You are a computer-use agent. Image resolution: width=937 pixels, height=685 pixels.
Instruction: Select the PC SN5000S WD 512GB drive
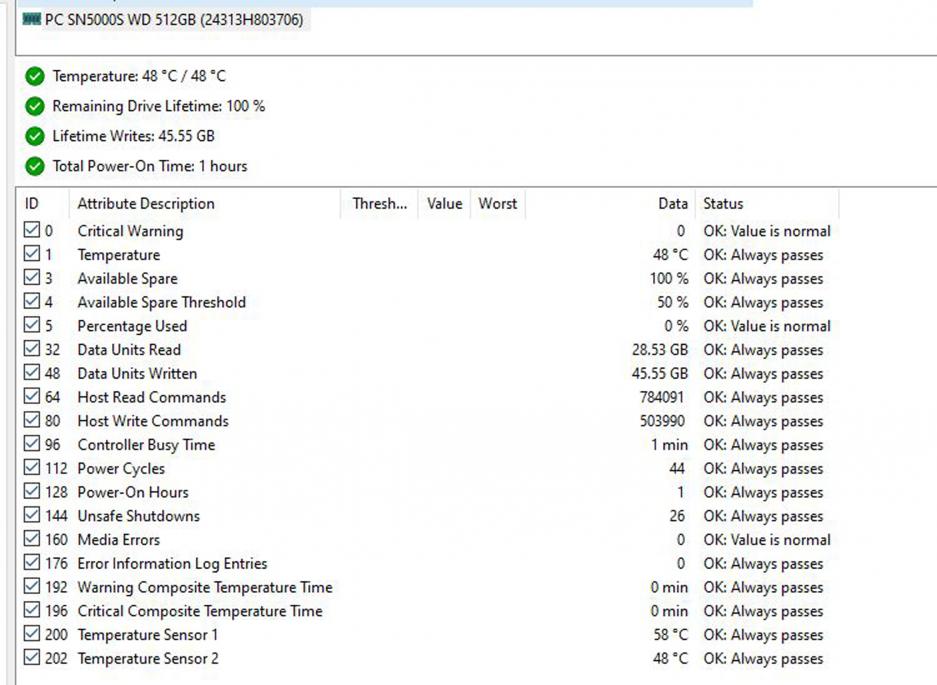(173, 20)
